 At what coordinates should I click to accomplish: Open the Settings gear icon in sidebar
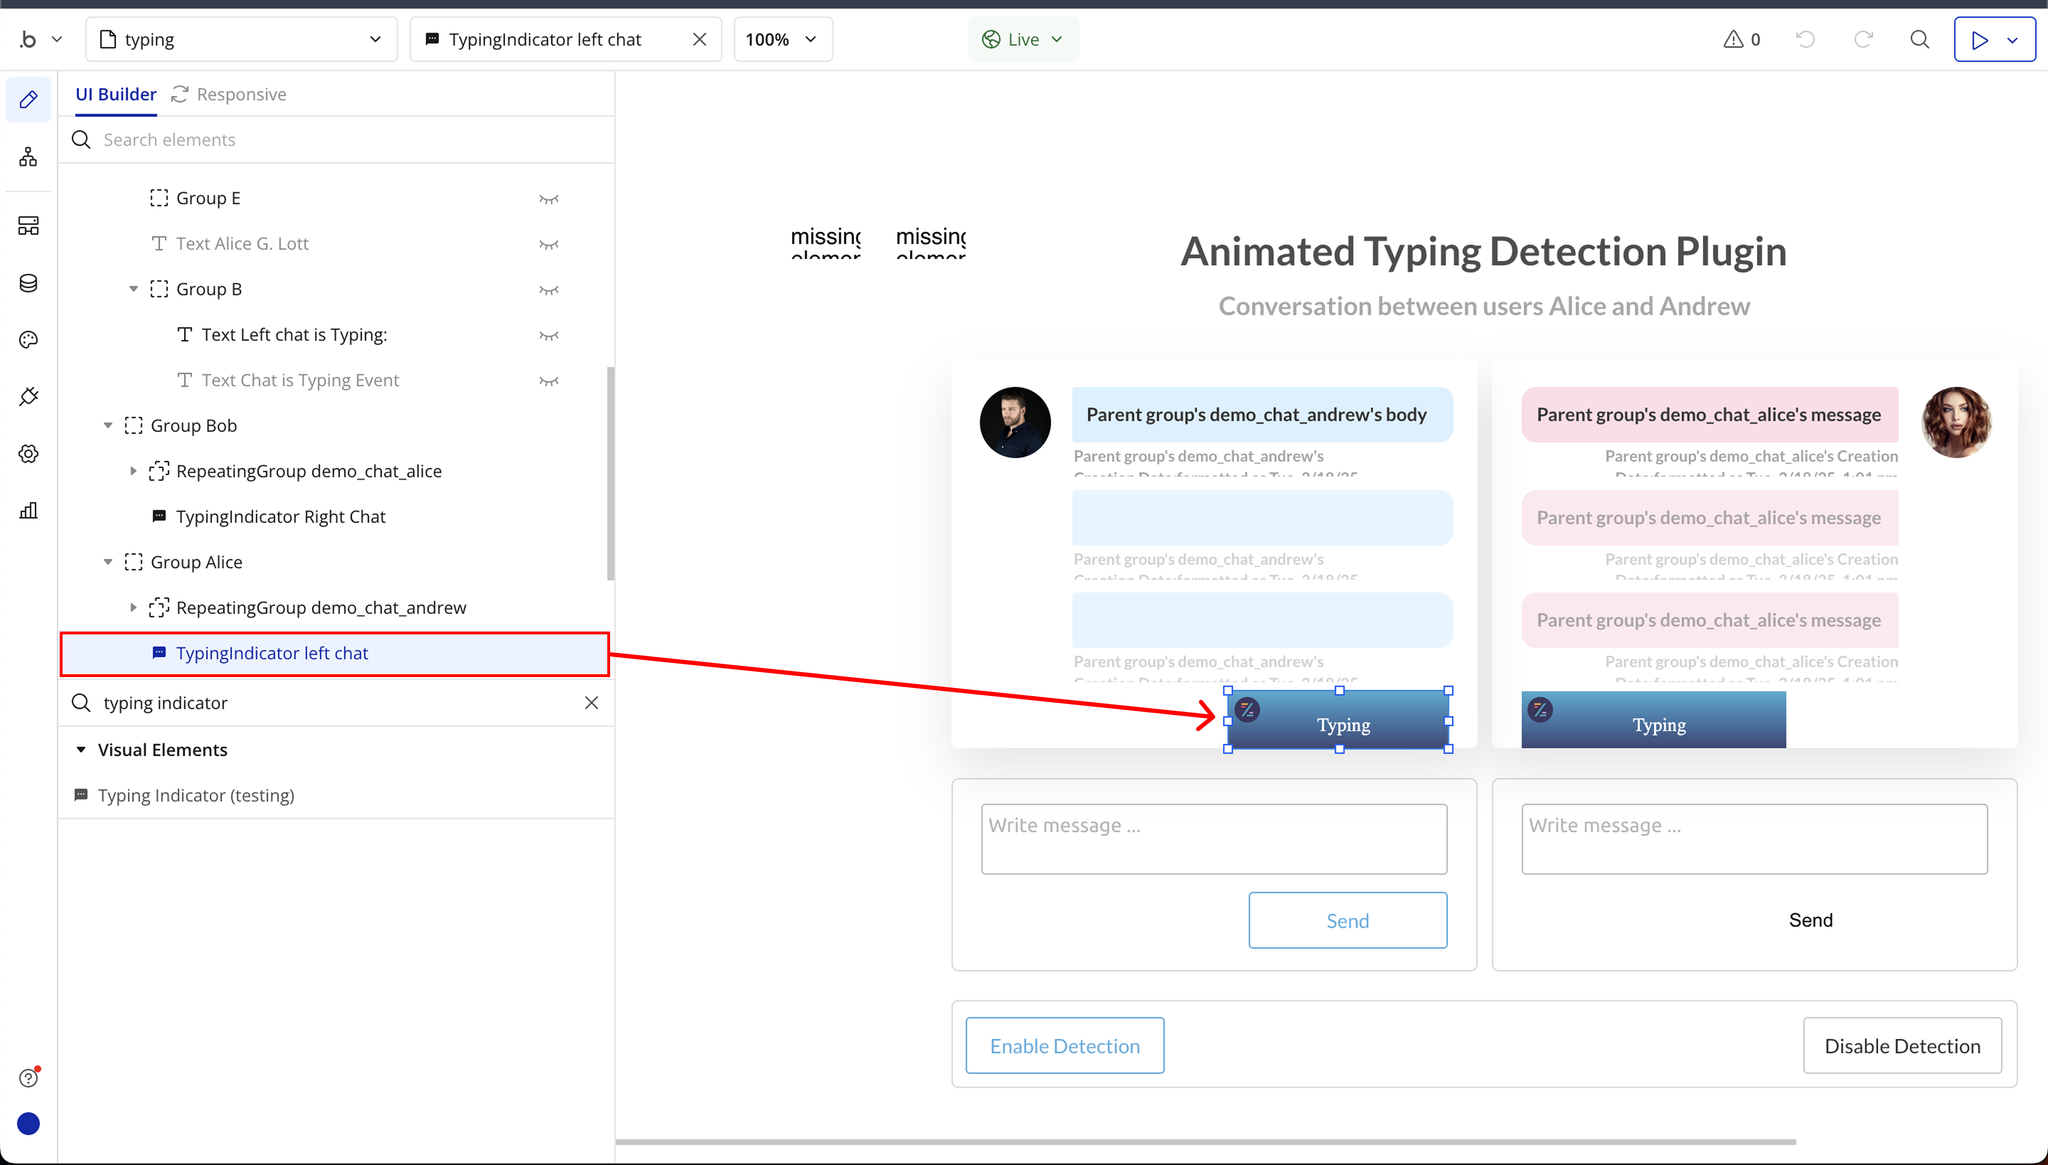tap(28, 454)
